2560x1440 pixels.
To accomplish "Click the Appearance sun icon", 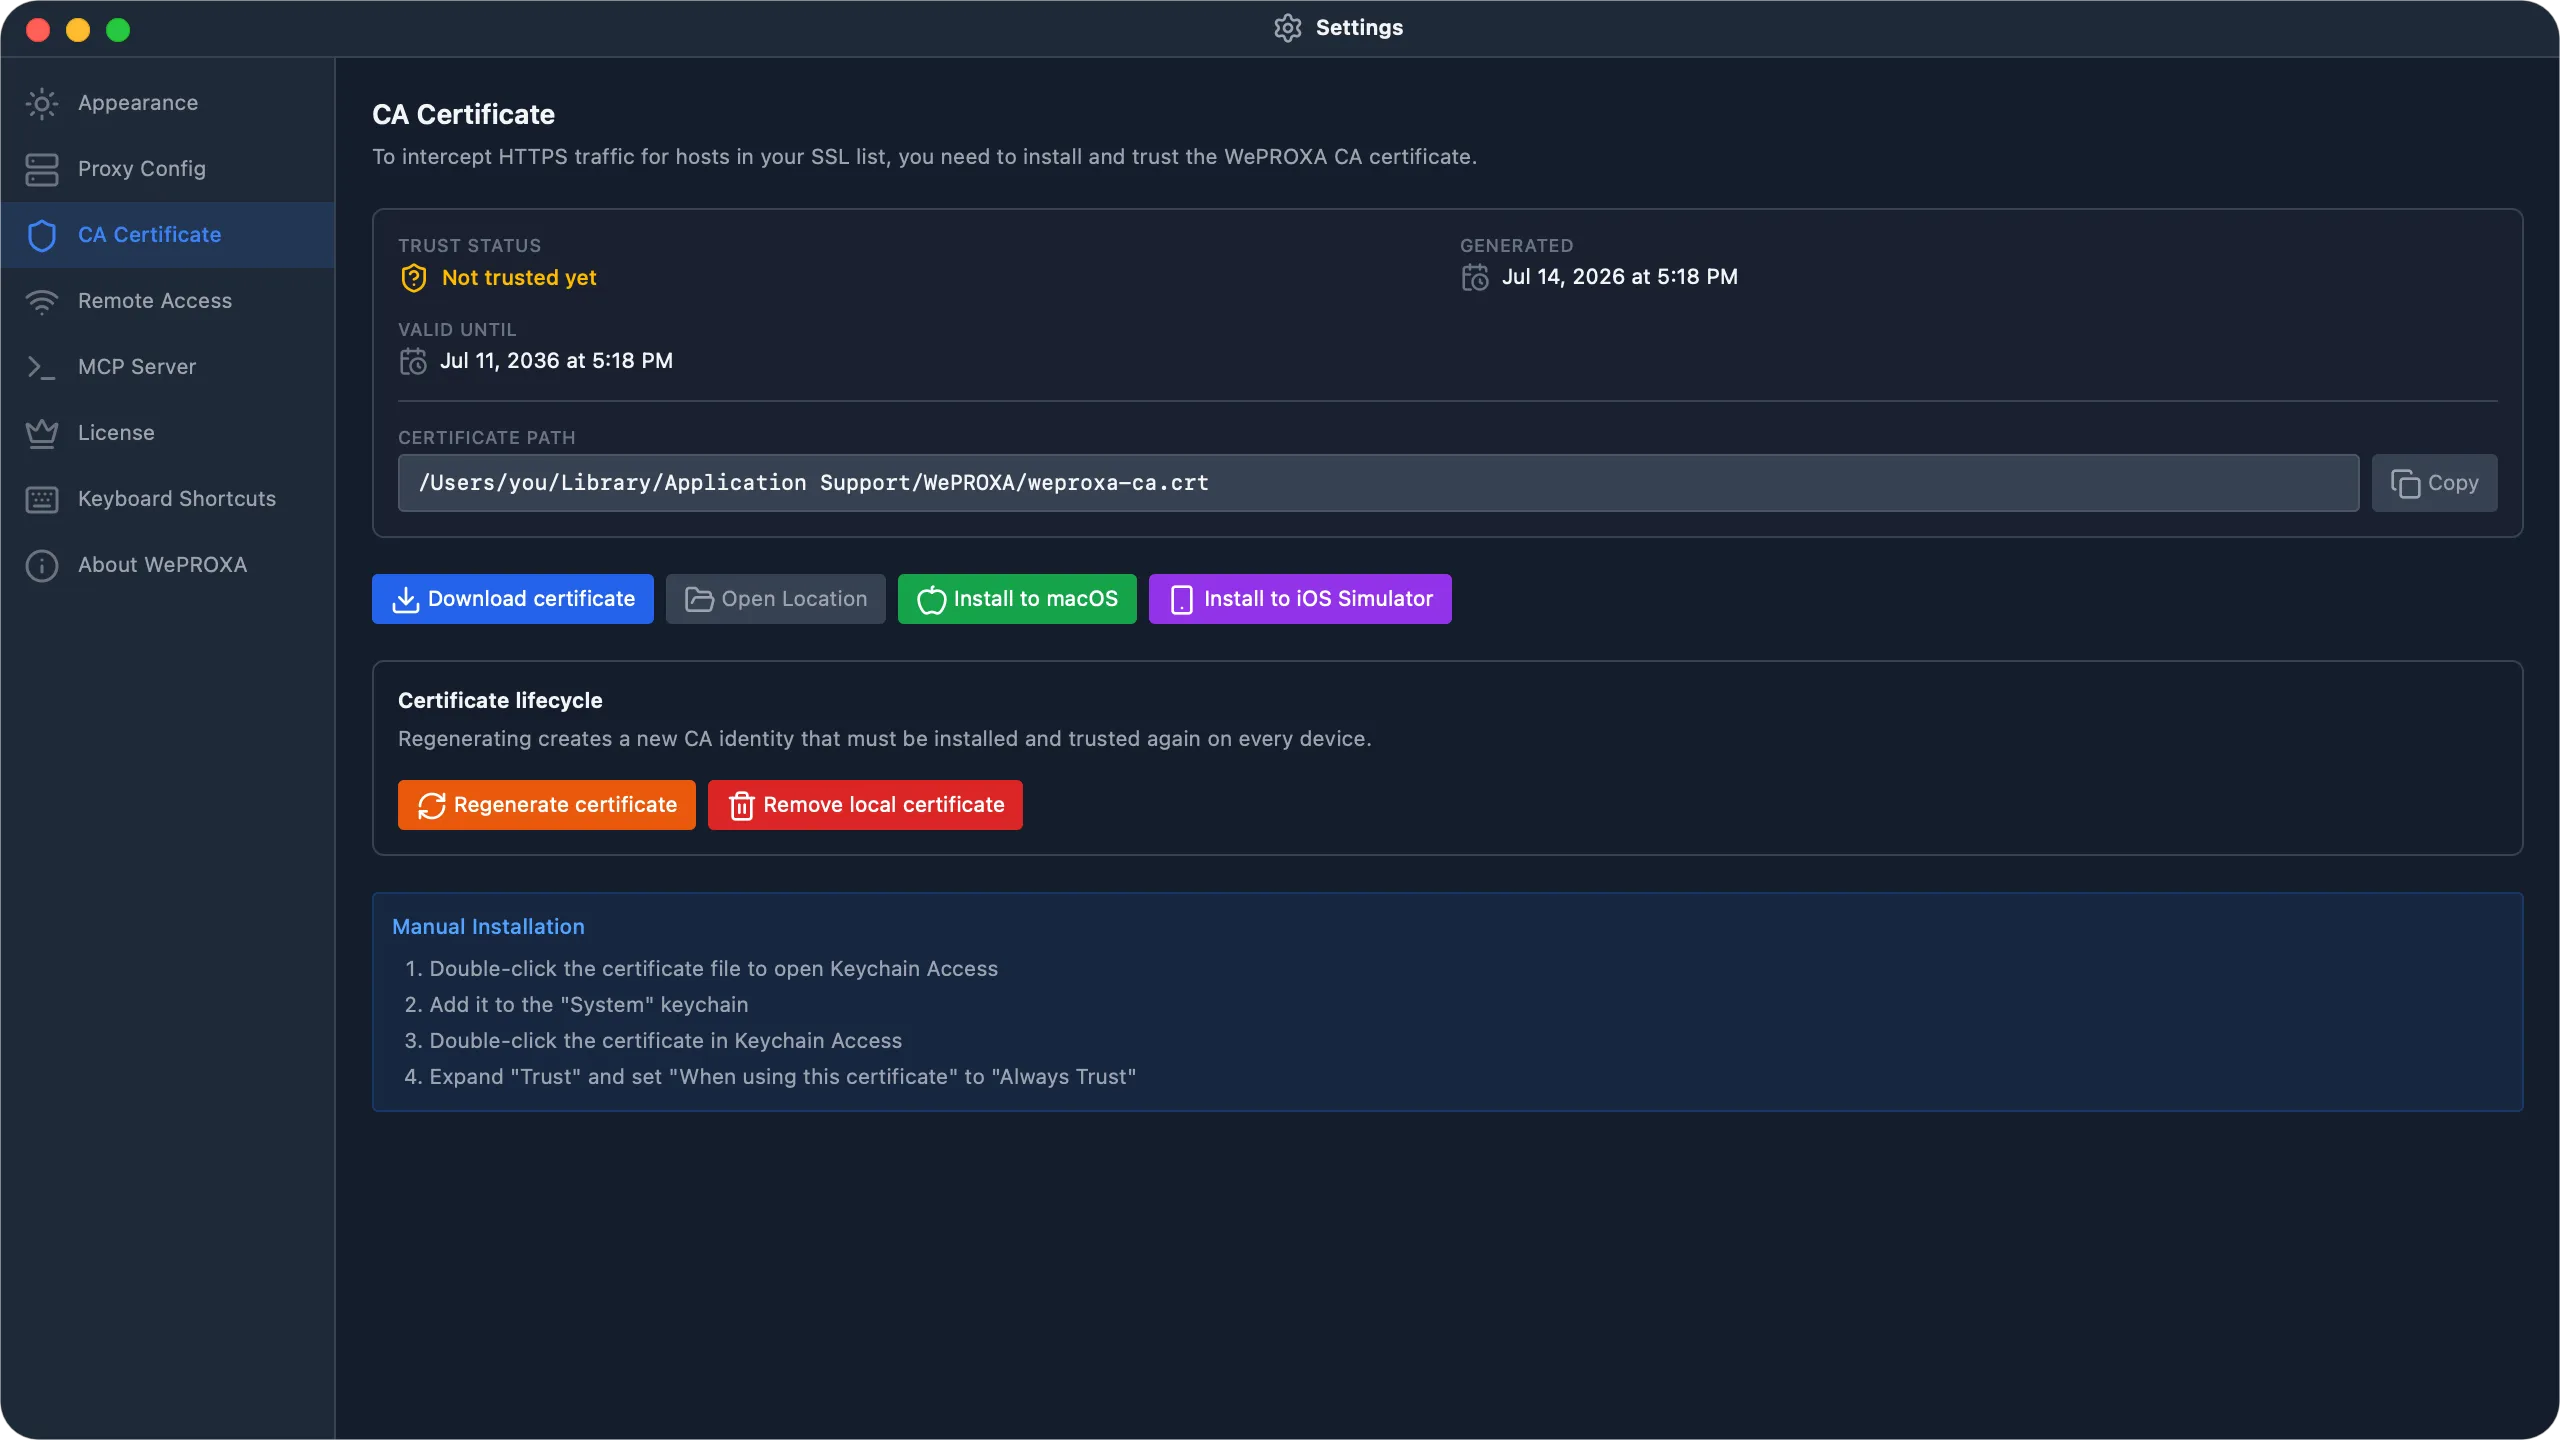I will [42, 103].
